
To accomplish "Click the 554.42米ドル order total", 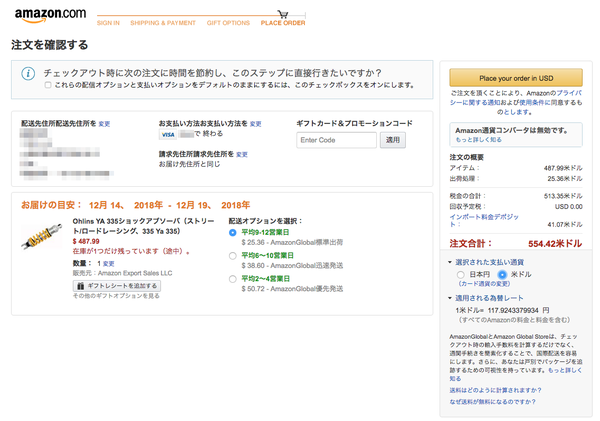I will click(x=555, y=244).
